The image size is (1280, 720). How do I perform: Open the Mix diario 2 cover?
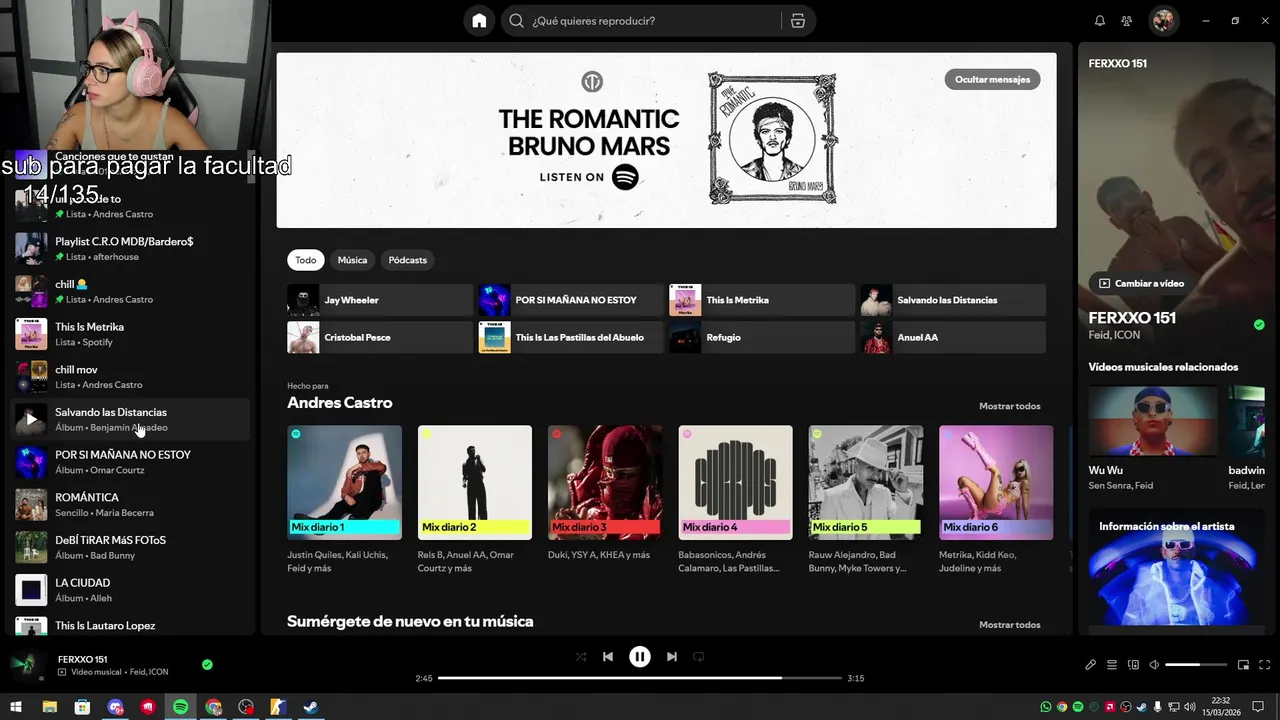pyautogui.click(x=475, y=483)
